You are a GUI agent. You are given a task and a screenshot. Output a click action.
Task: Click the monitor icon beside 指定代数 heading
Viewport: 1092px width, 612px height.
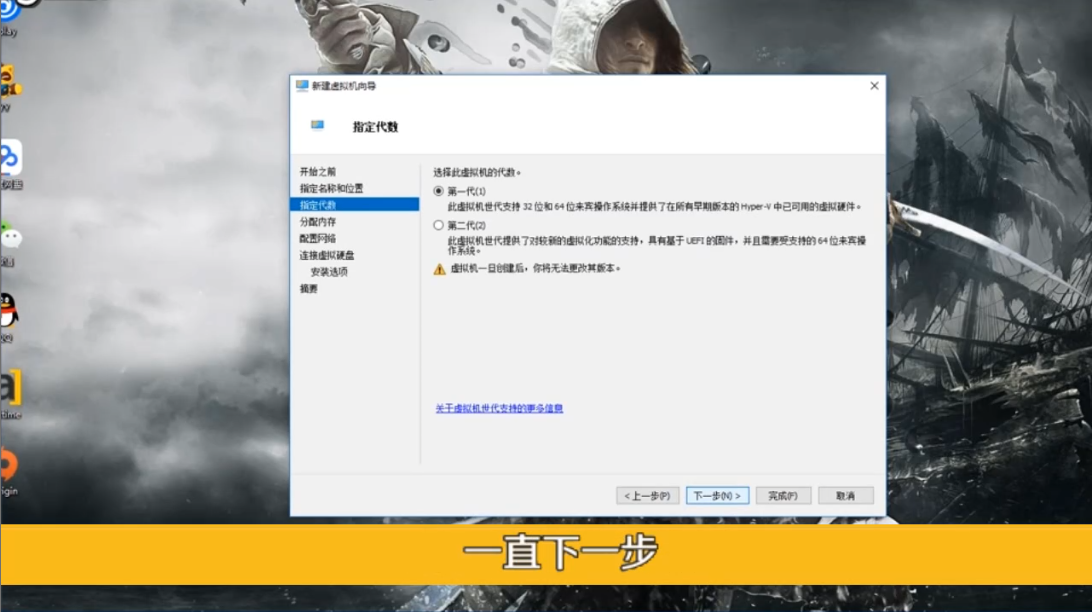[318, 125]
